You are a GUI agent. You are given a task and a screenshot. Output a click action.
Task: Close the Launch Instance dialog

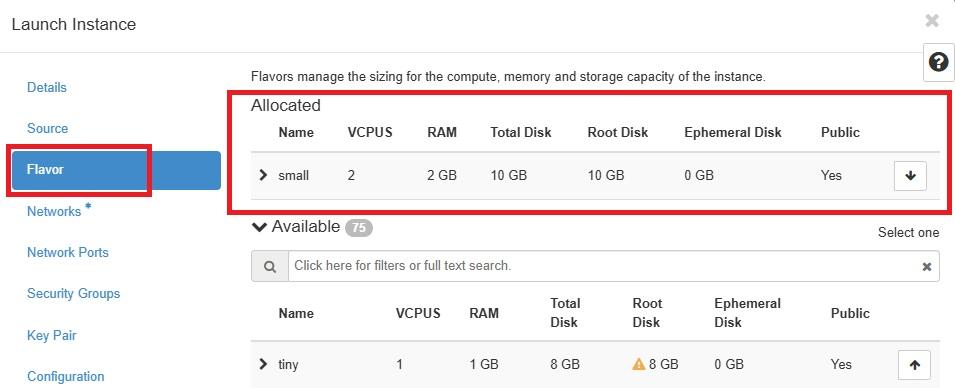(932, 21)
